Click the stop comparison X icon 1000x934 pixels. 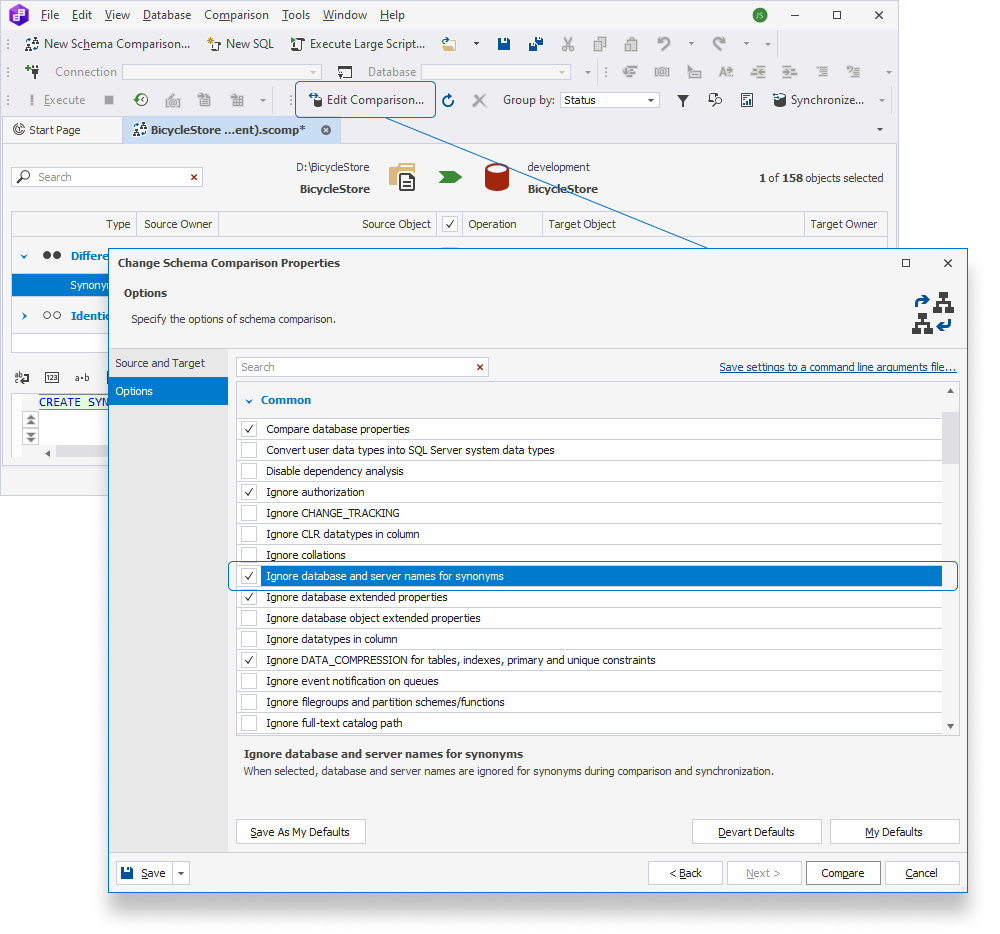click(x=480, y=100)
